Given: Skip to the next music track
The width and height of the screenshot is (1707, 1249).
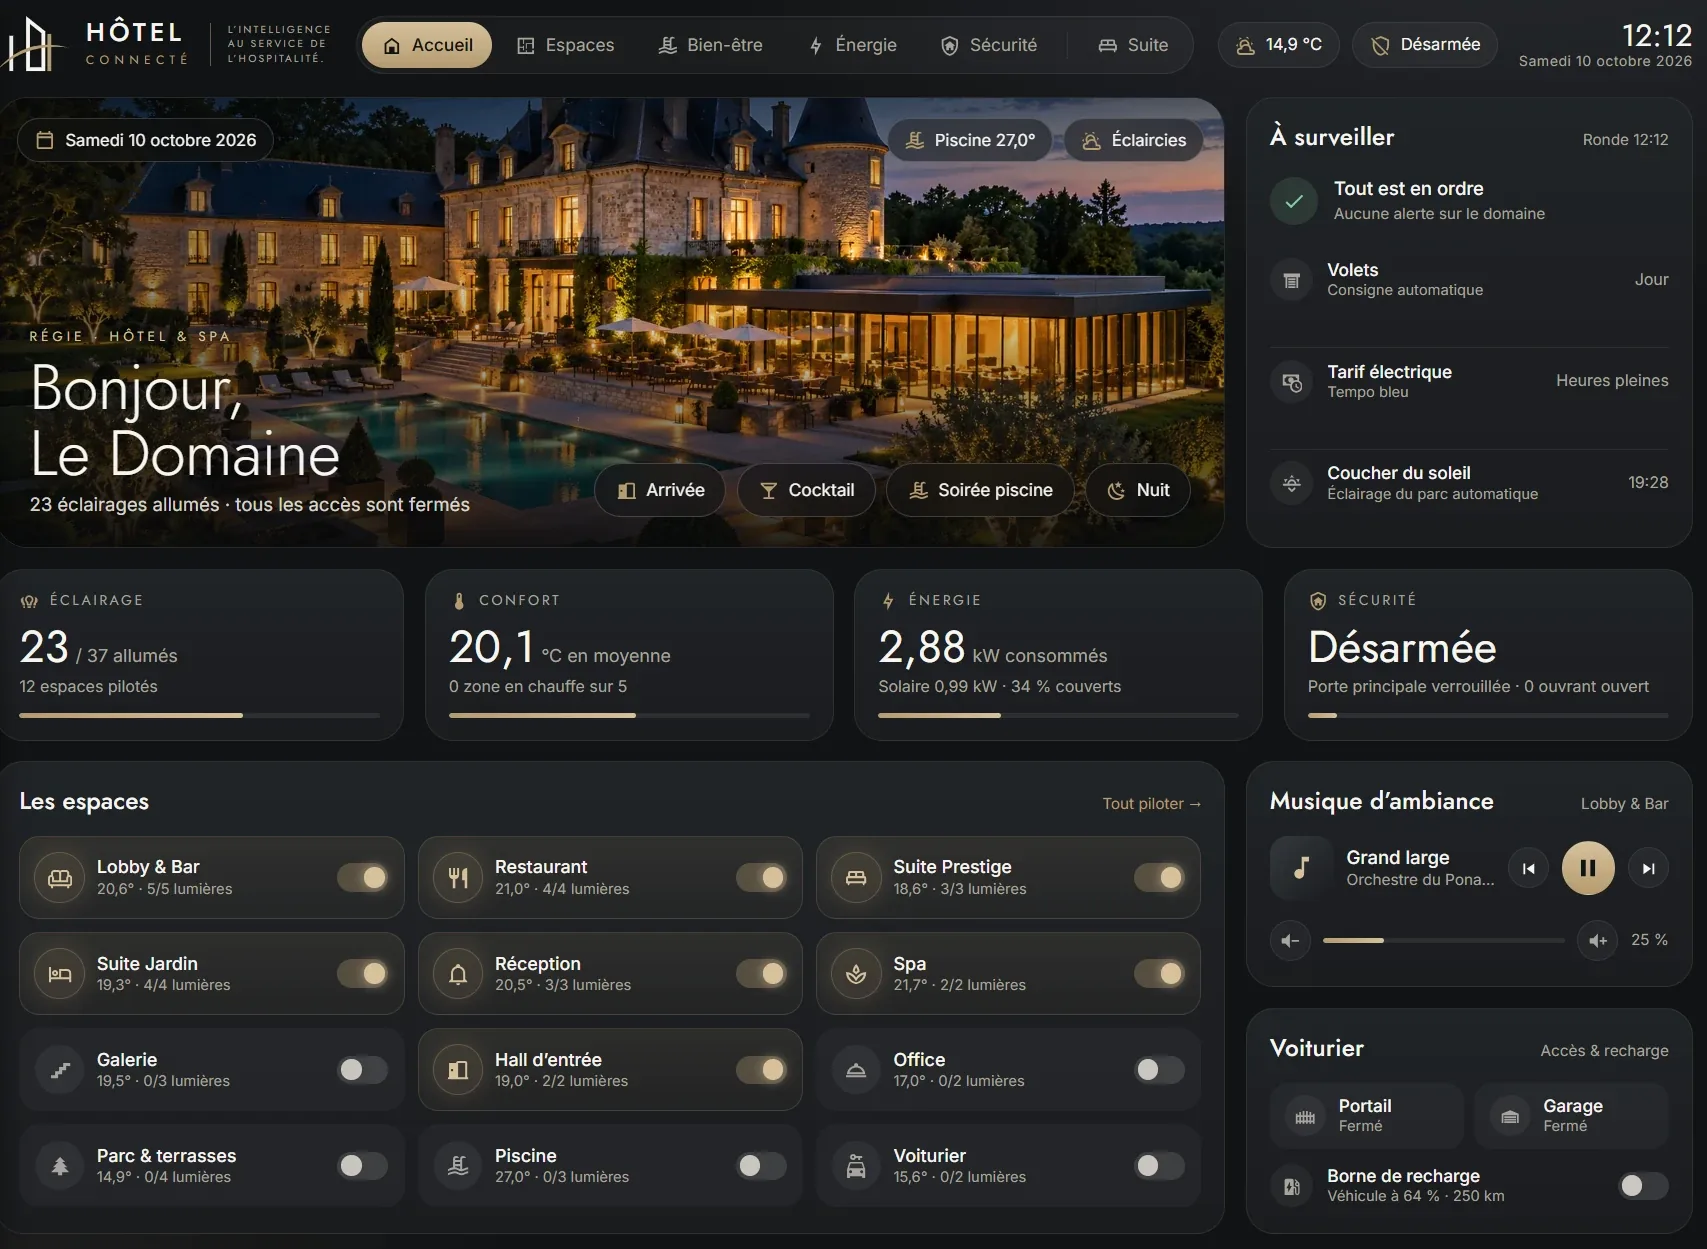Looking at the screenshot, I should 1648,868.
